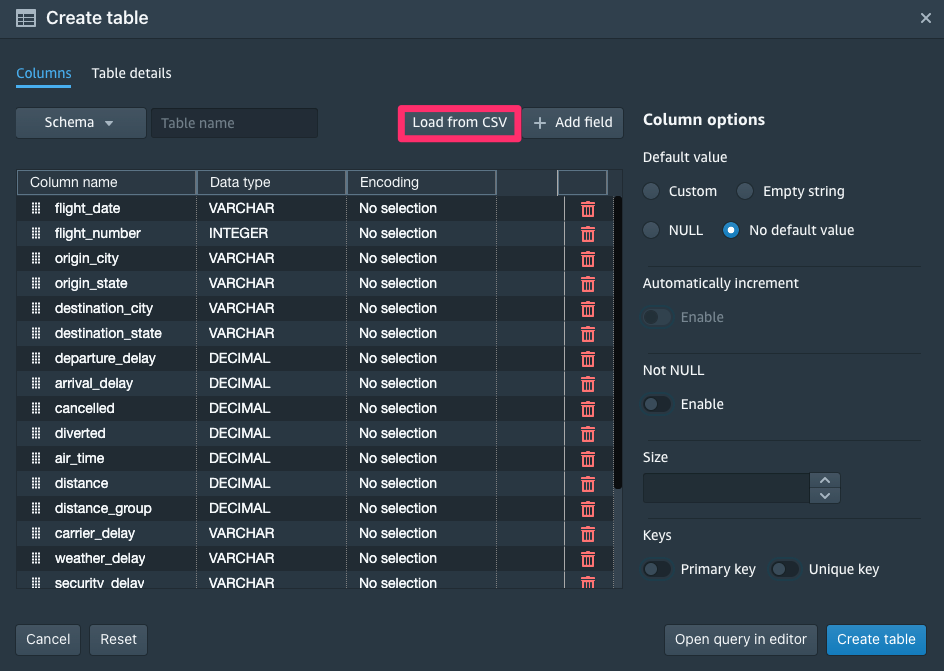Delete the flight_date column with trash icon
The height and width of the screenshot is (671, 944).
pyautogui.click(x=588, y=209)
